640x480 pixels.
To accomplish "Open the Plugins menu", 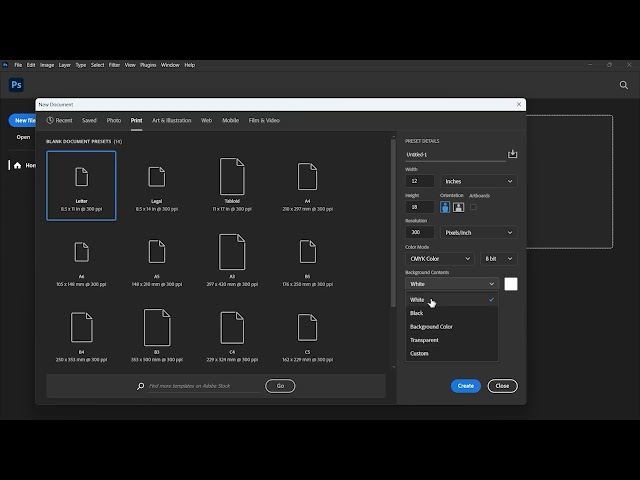I will 148,65.
